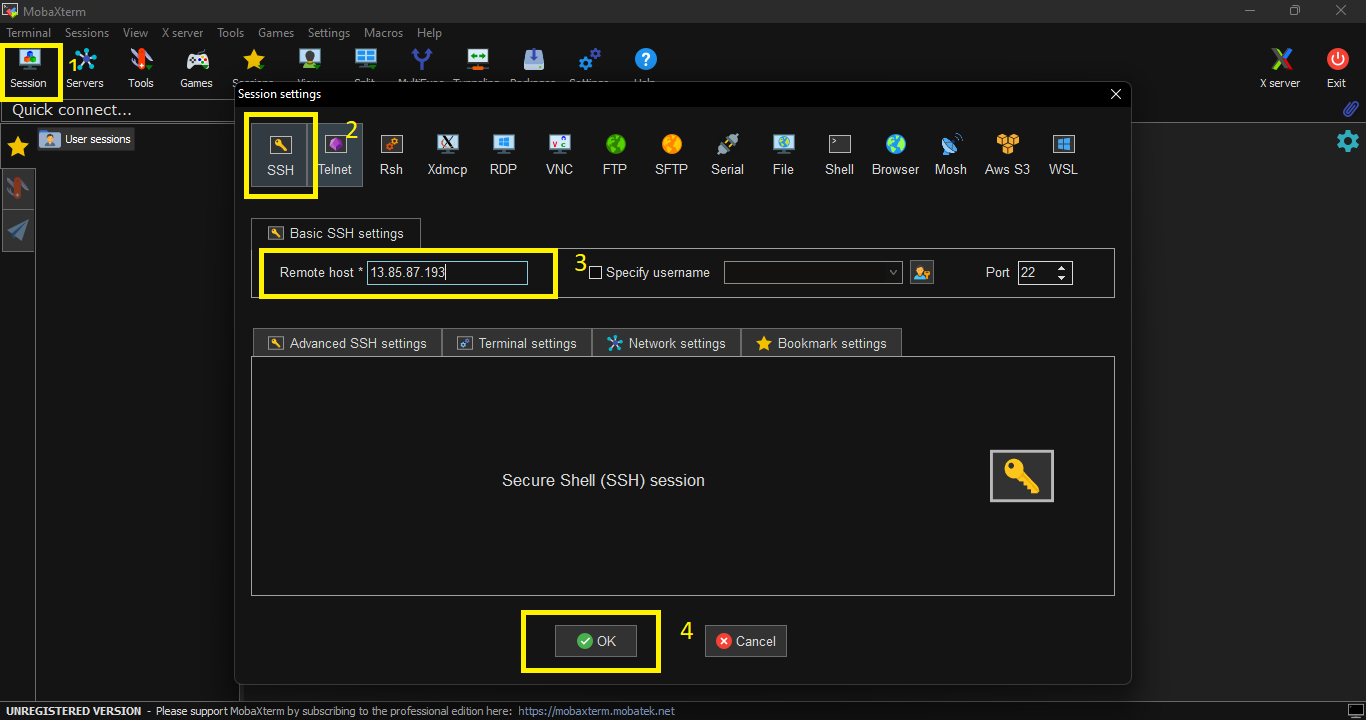Select FTP session type

pos(615,155)
